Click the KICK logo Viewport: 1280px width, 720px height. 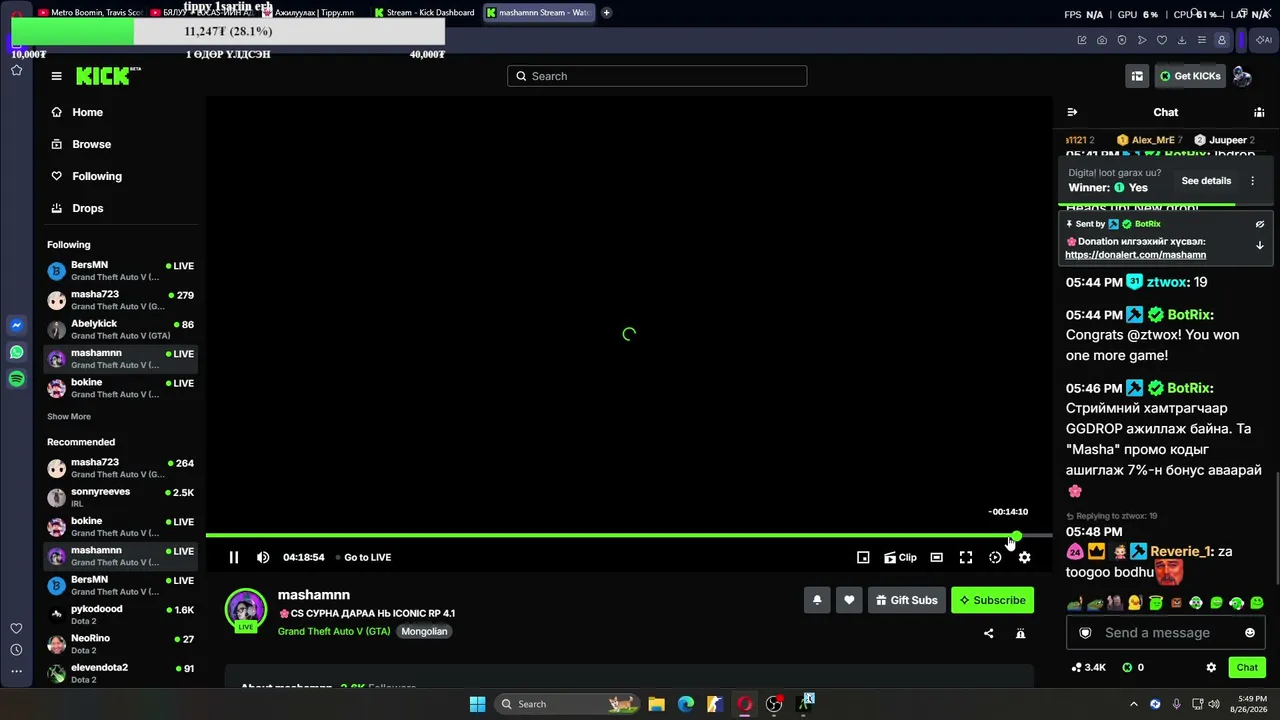click(x=108, y=76)
